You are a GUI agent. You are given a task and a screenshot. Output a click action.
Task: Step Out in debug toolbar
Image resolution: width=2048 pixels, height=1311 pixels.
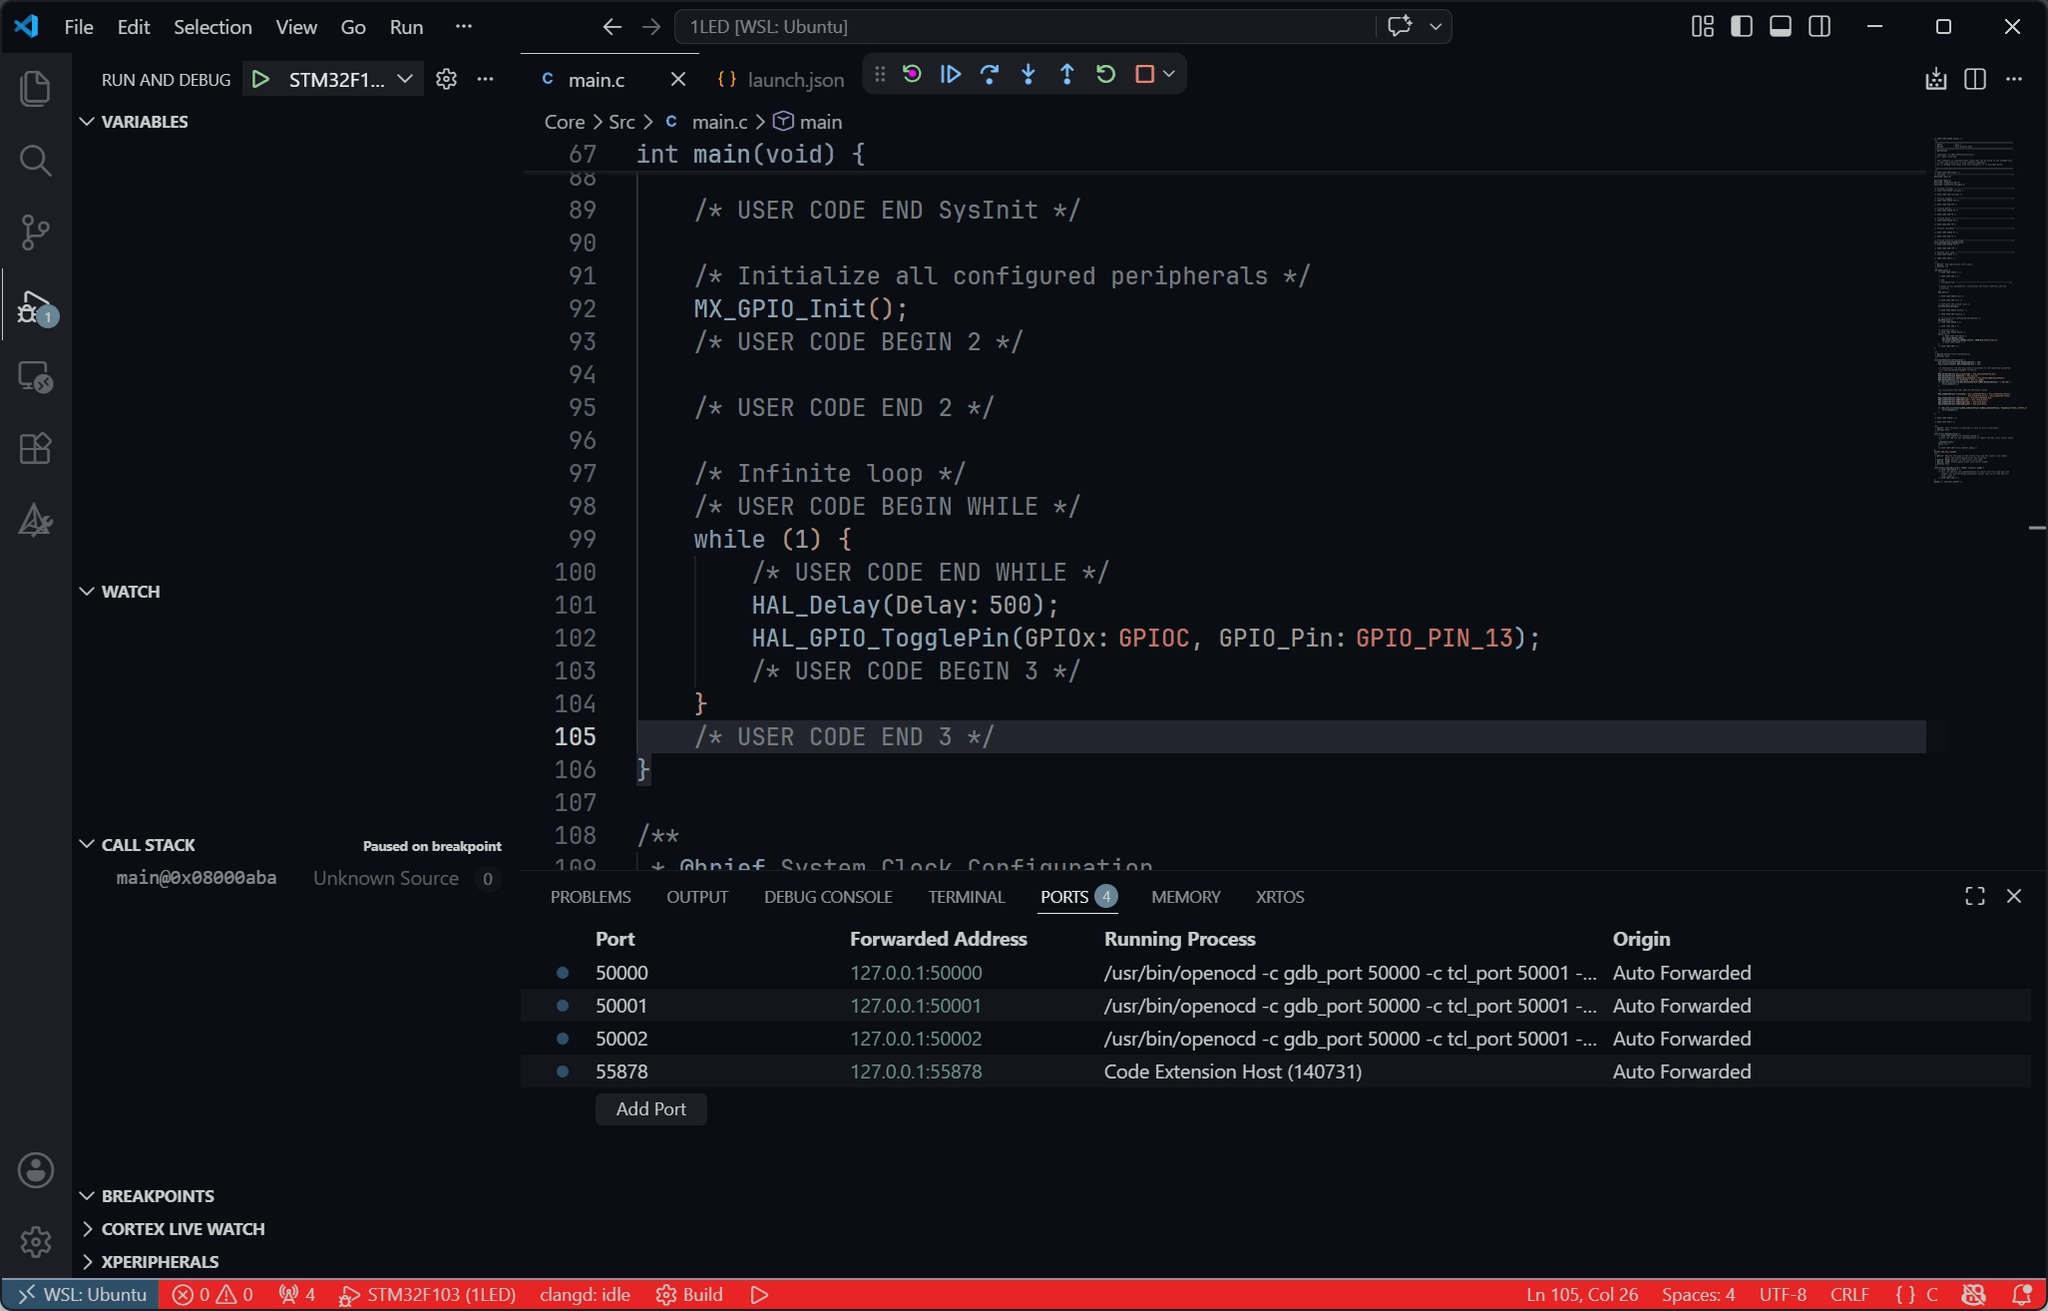point(1067,74)
